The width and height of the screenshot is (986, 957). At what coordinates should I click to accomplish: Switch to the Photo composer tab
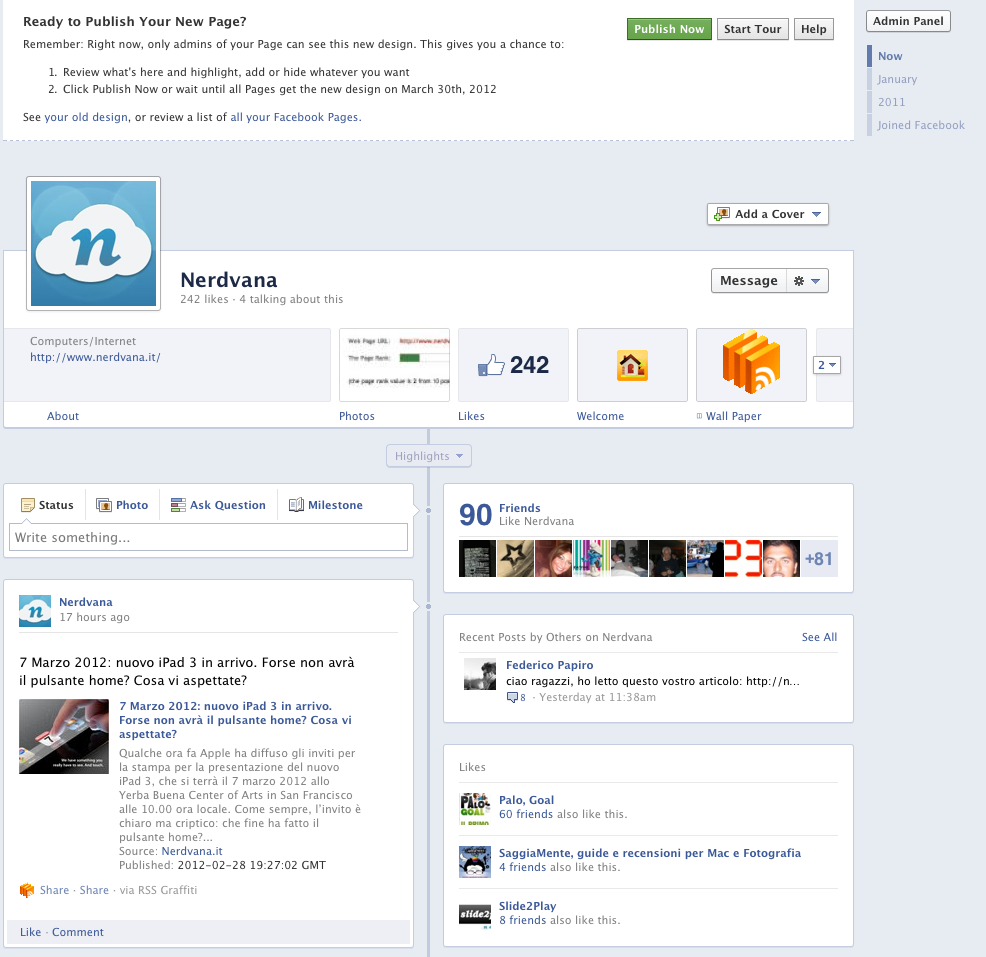[x=122, y=505]
